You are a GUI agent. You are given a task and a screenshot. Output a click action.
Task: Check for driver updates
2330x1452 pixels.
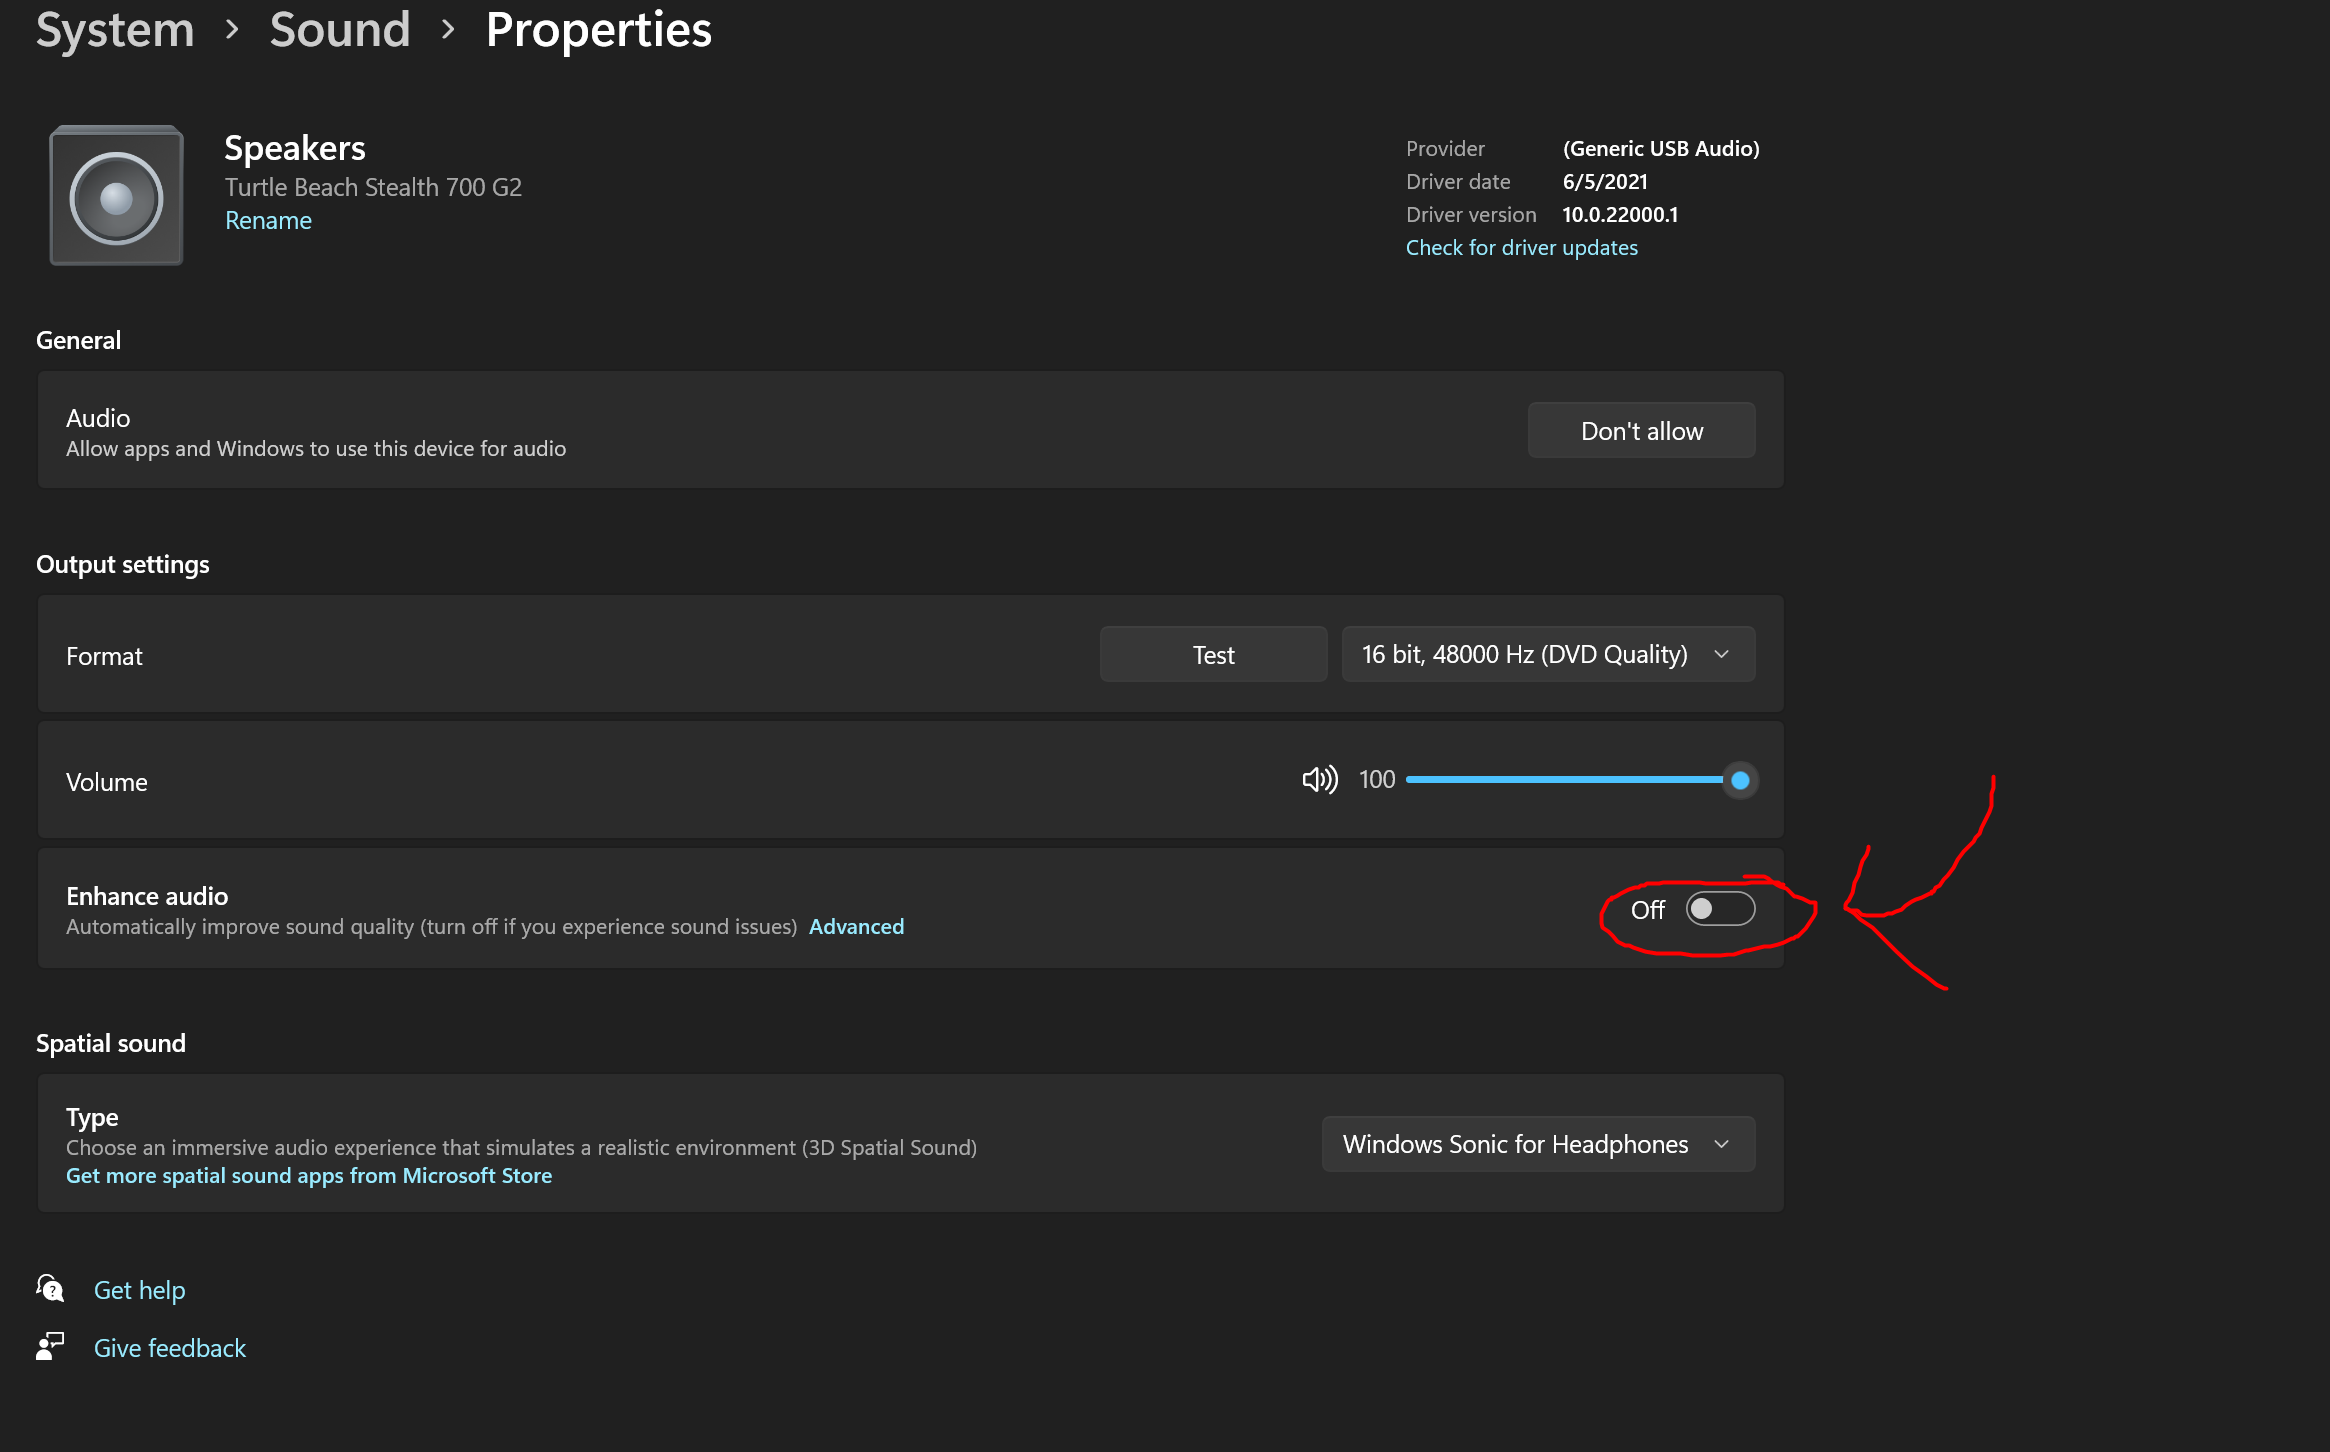pos(1521,248)
